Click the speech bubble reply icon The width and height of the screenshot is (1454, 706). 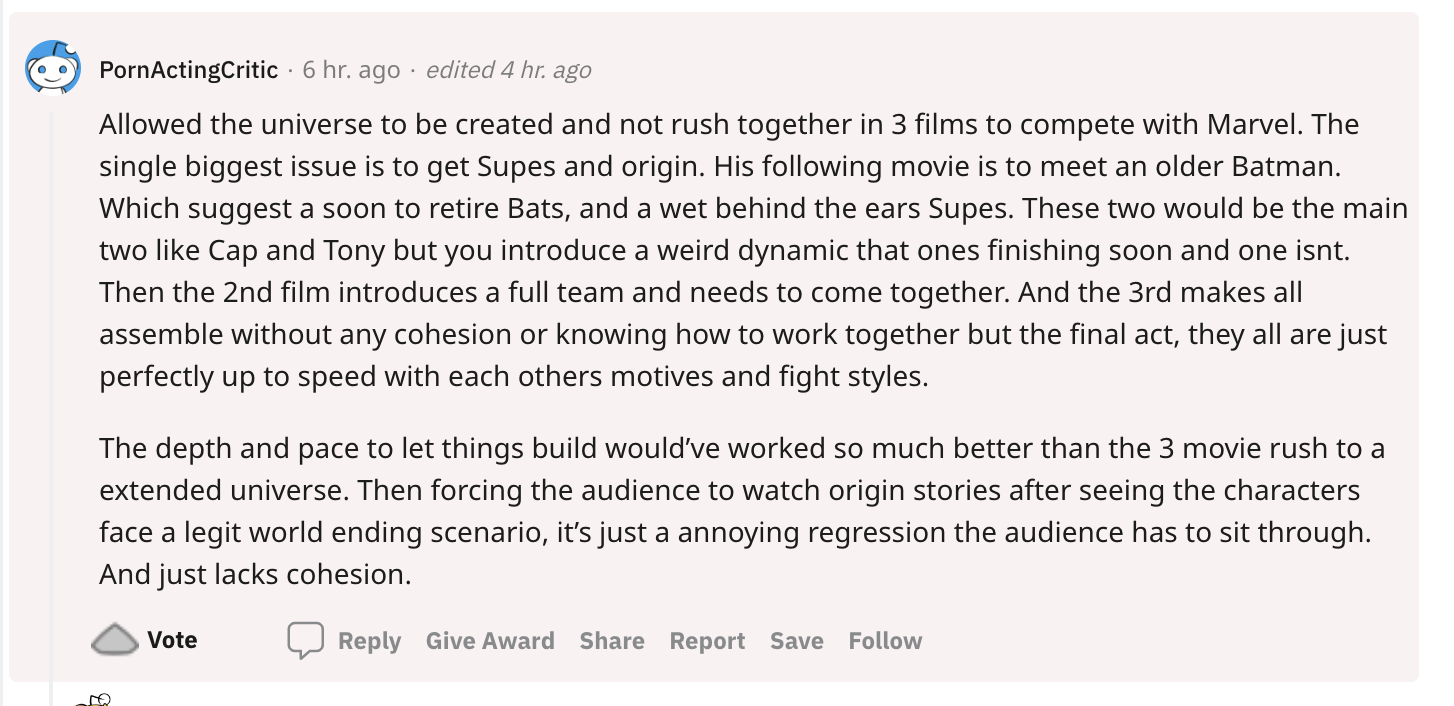tap(306, 640)
